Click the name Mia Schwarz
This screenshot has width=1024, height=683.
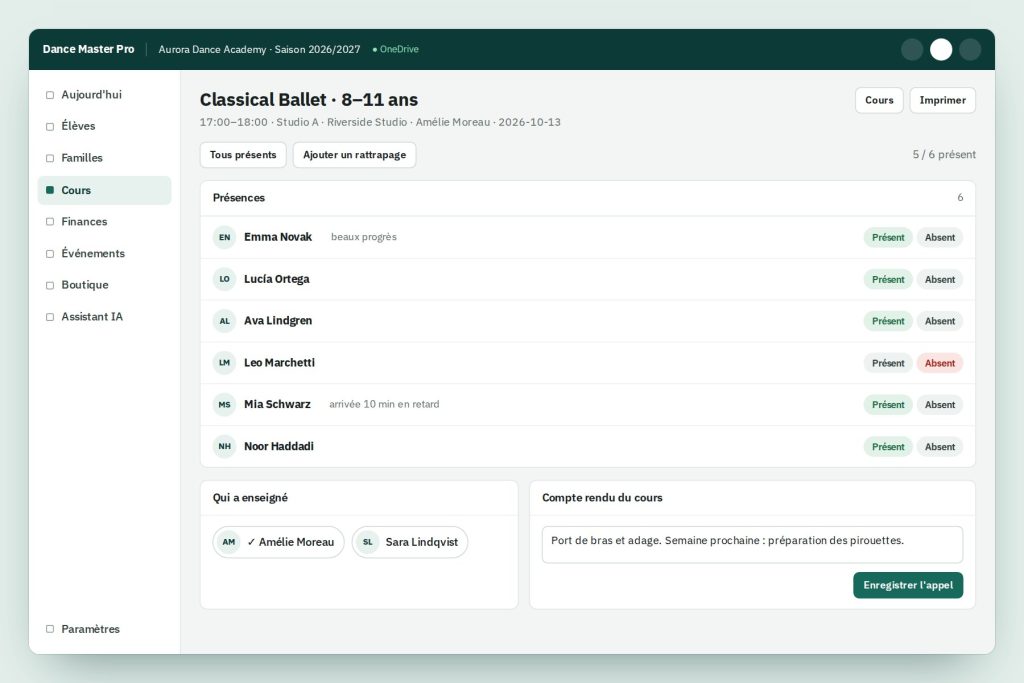(x=278, y=404)
